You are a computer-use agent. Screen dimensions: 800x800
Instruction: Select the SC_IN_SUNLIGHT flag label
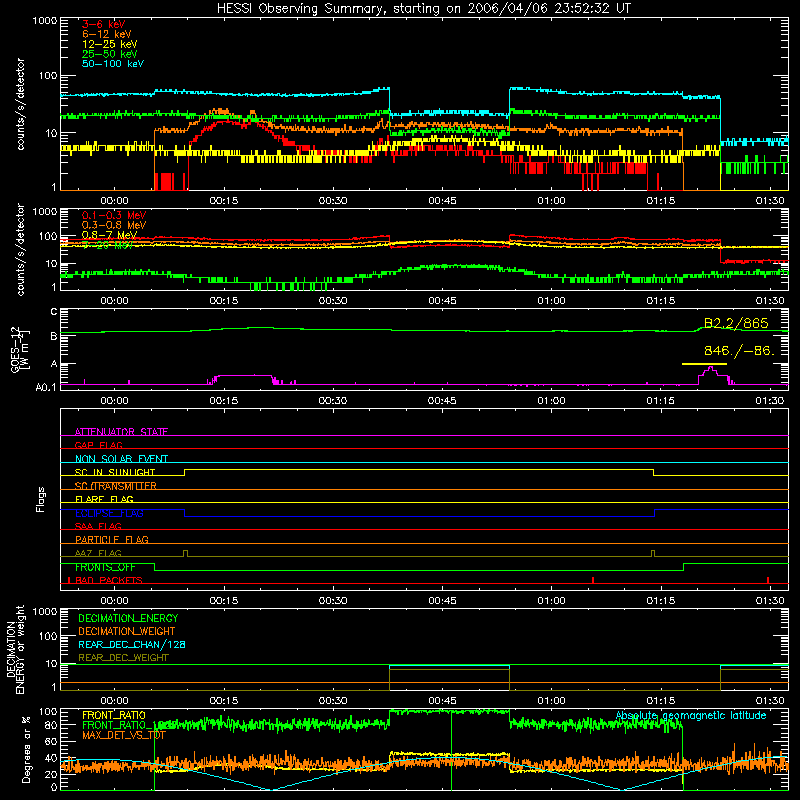pyautogui.click(x=115, y=472)
